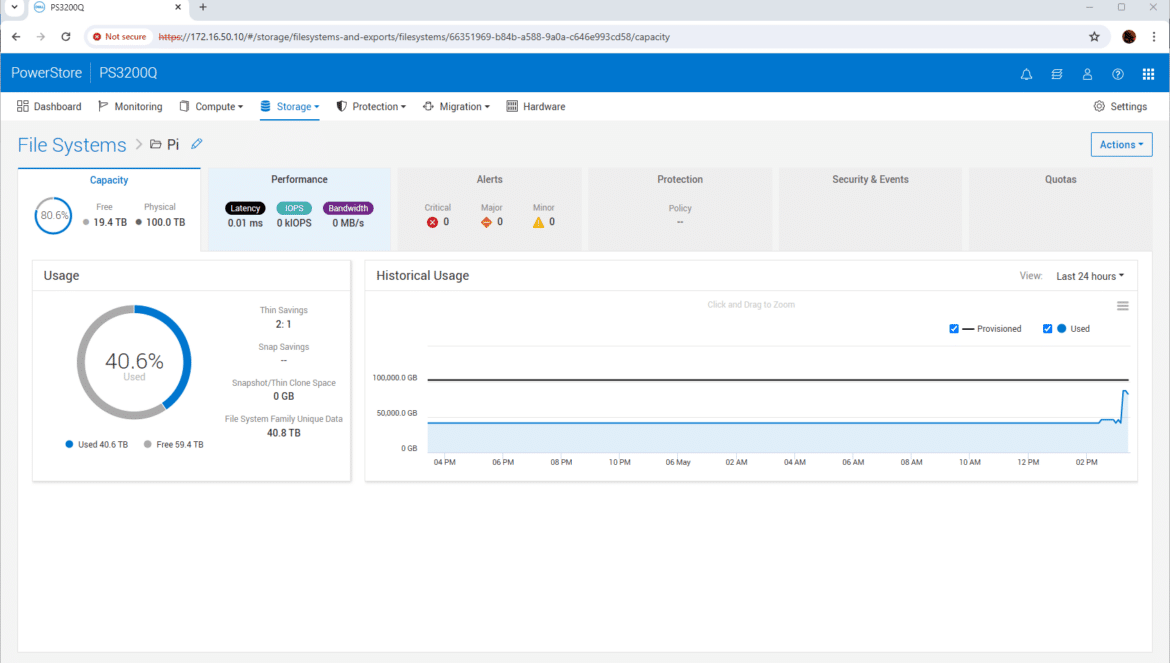Open the help question mark icon

(1118, 74)
